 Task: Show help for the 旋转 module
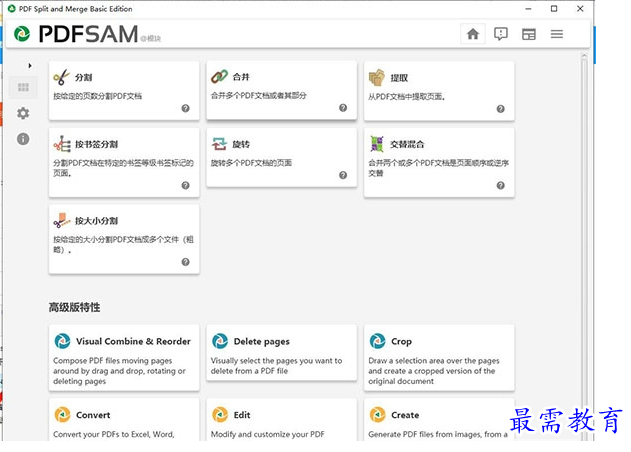(343, 175)
